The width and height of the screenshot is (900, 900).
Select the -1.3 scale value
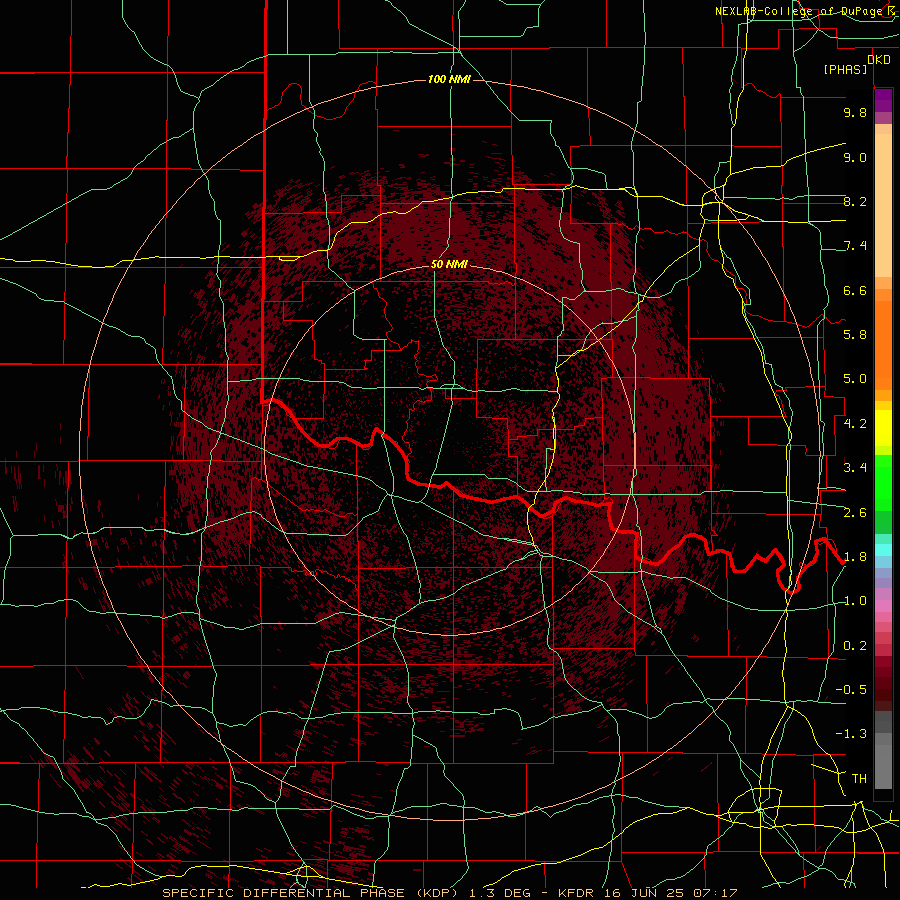point(851,734)
